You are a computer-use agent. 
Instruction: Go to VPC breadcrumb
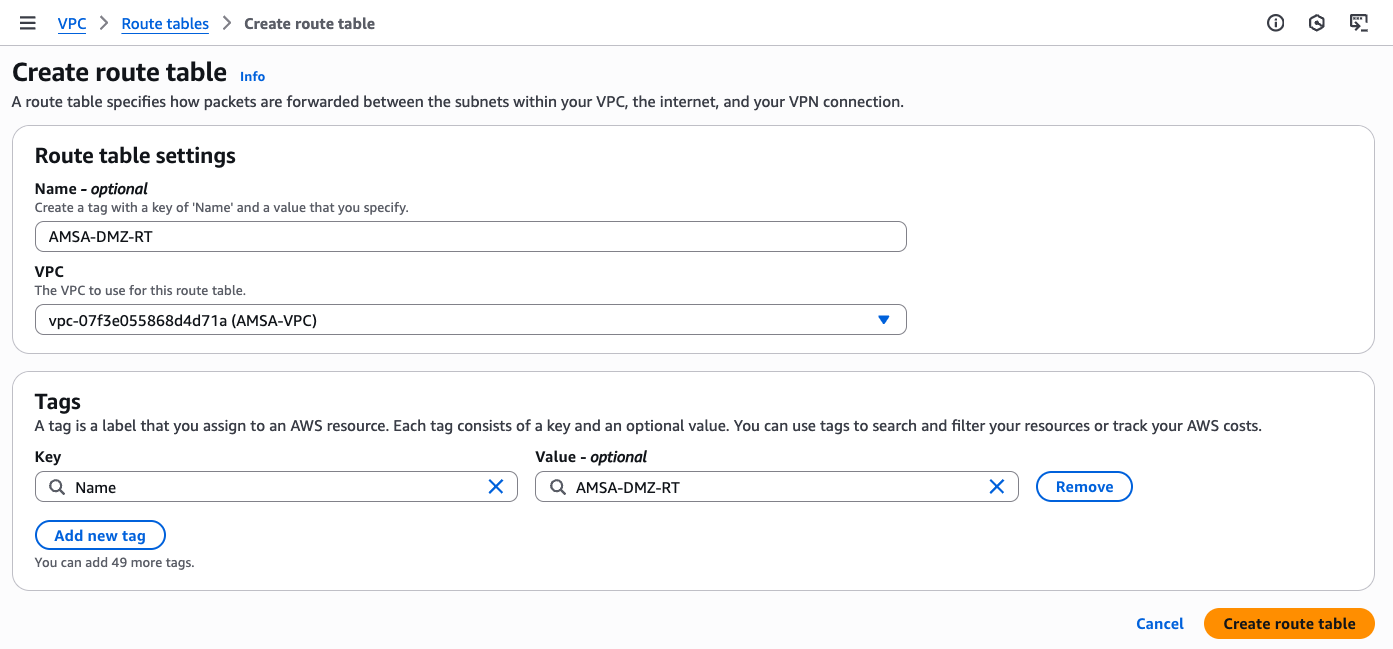(x=72, y=23)
